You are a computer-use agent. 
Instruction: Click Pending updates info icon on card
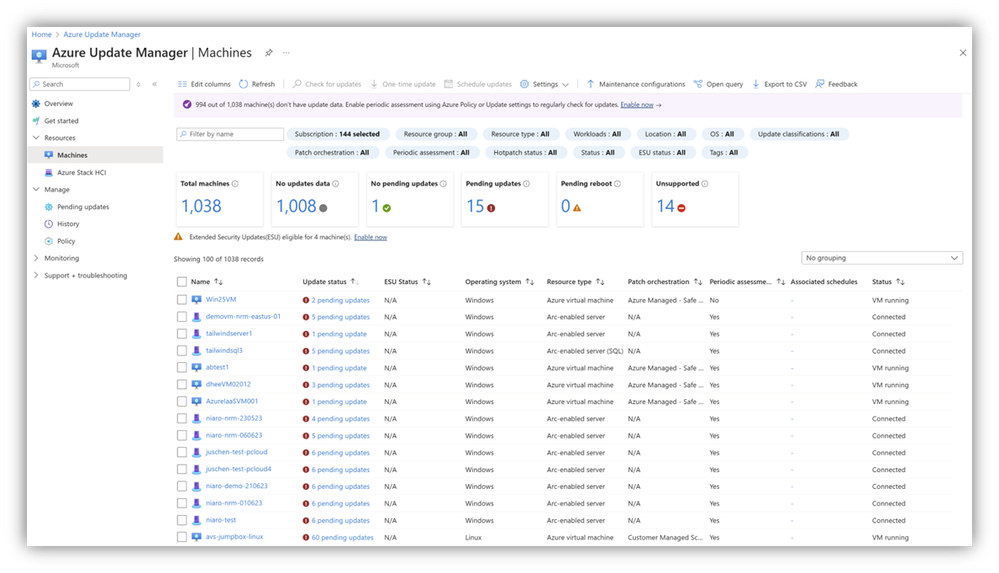(x=526, y=184)
